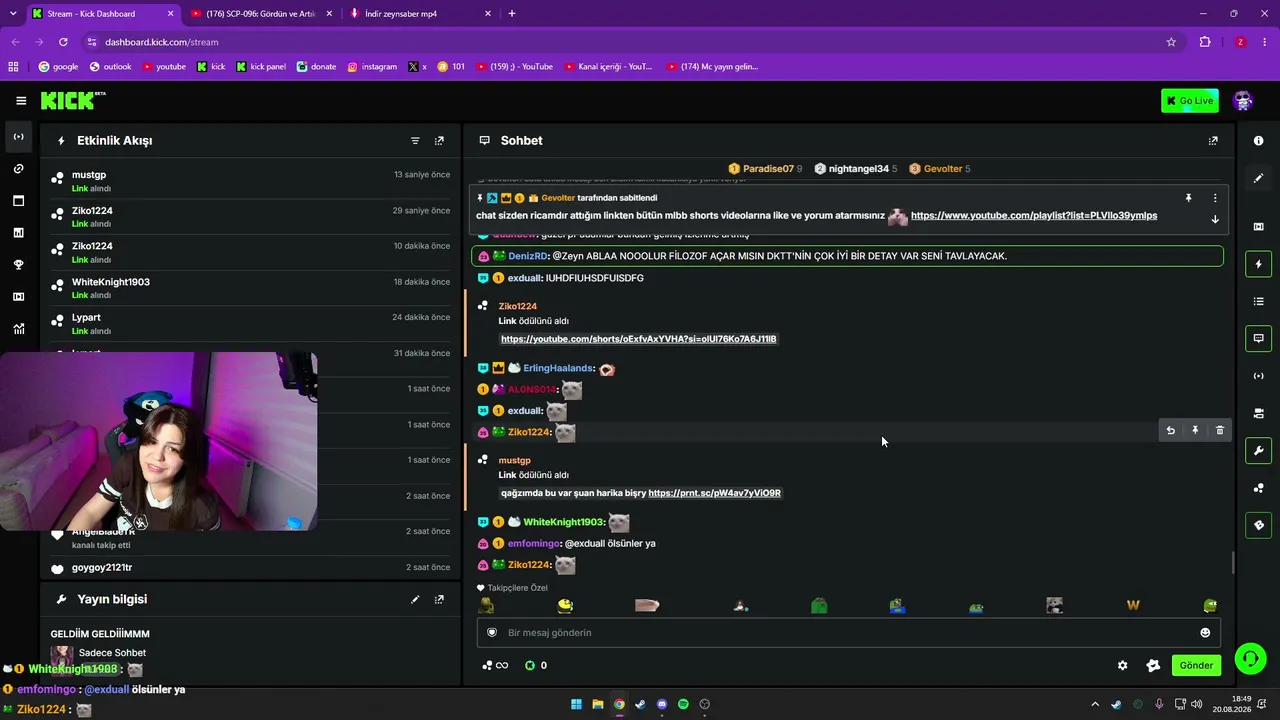The width and height of the screenshot is (1280, 720).
Task: Open the list icon in right sidebar
Action: point(1258,302)
